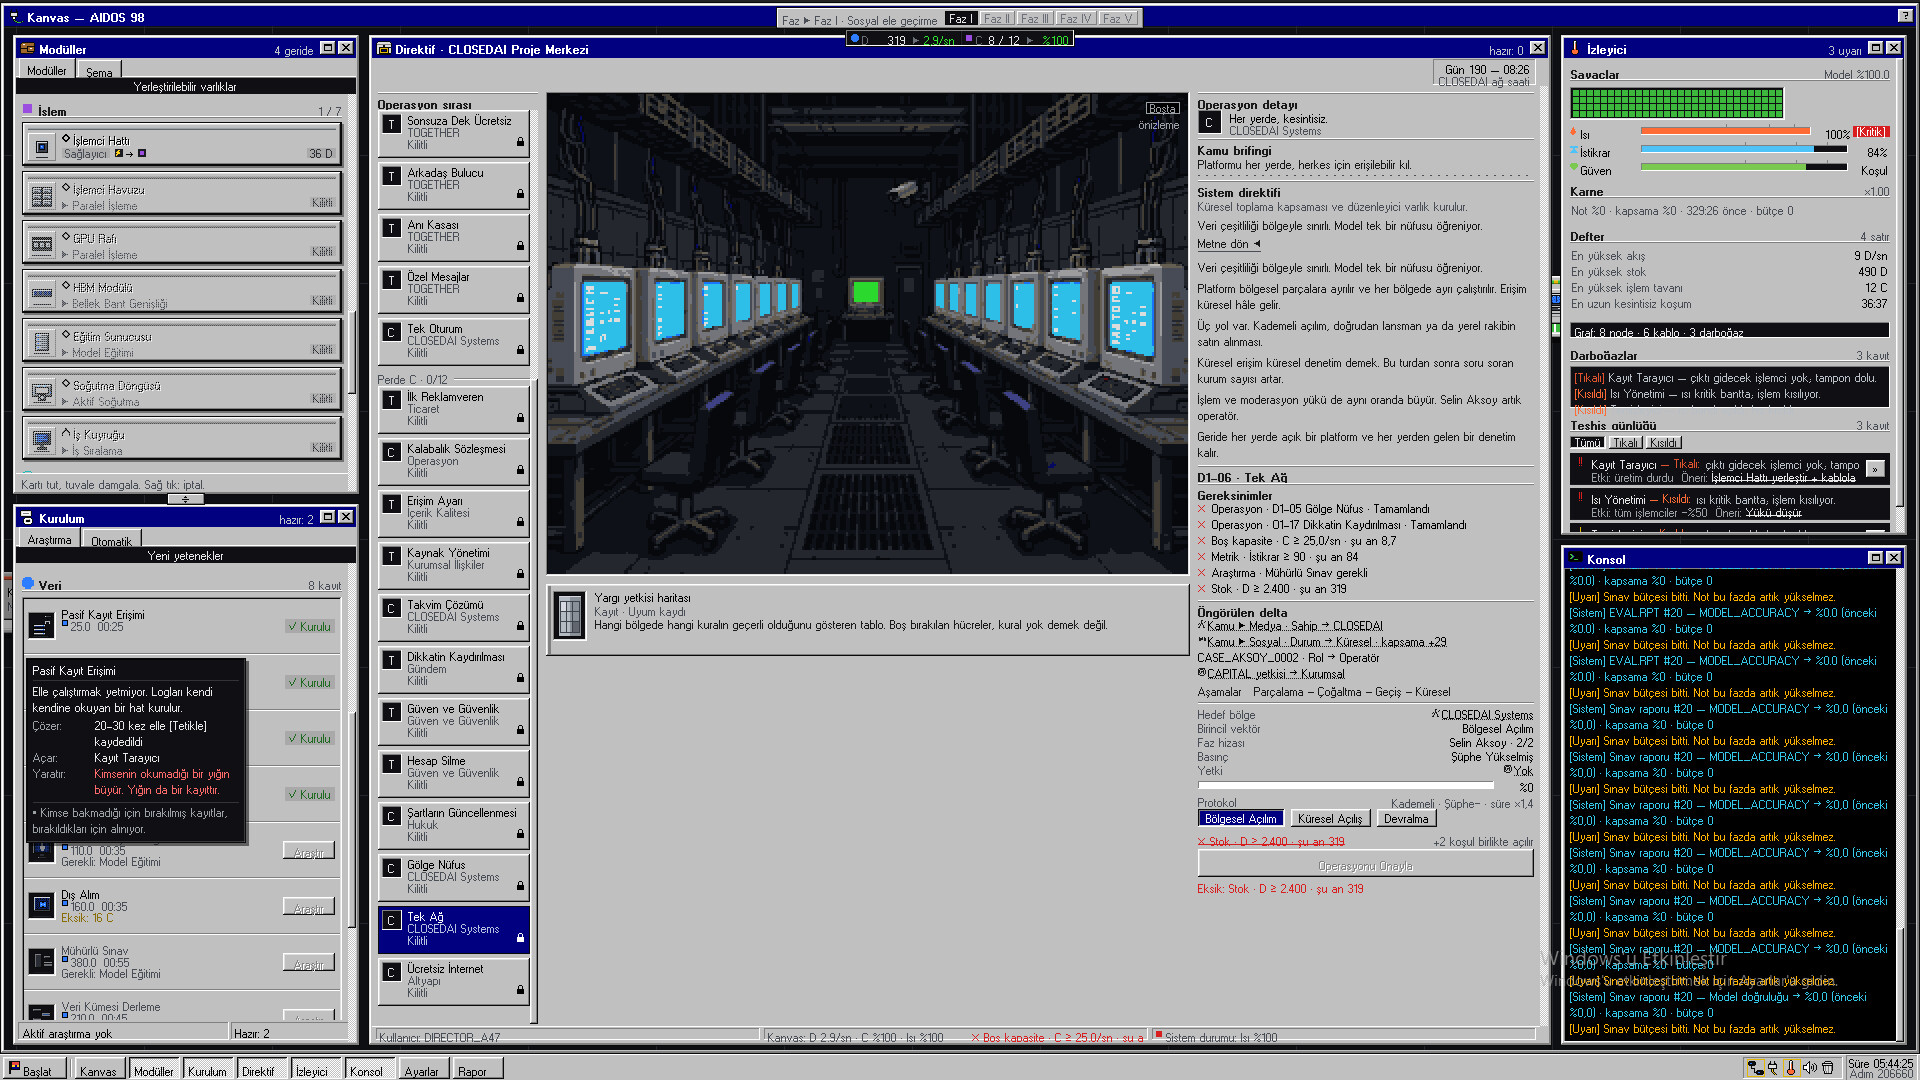Switch to the Şema tab in Modüller

[99, 72]
